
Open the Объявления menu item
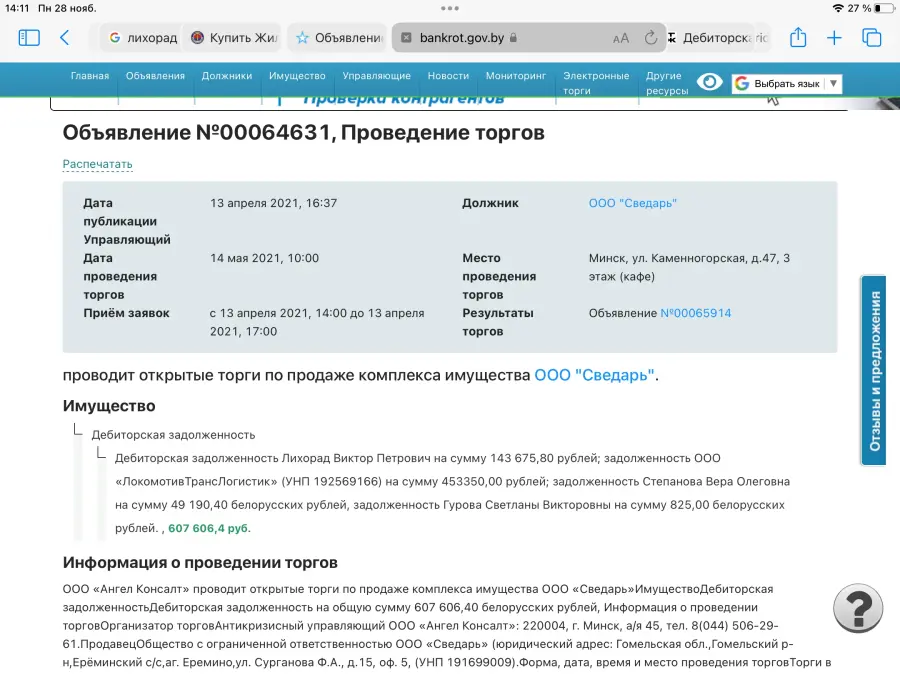pos(156,76)
